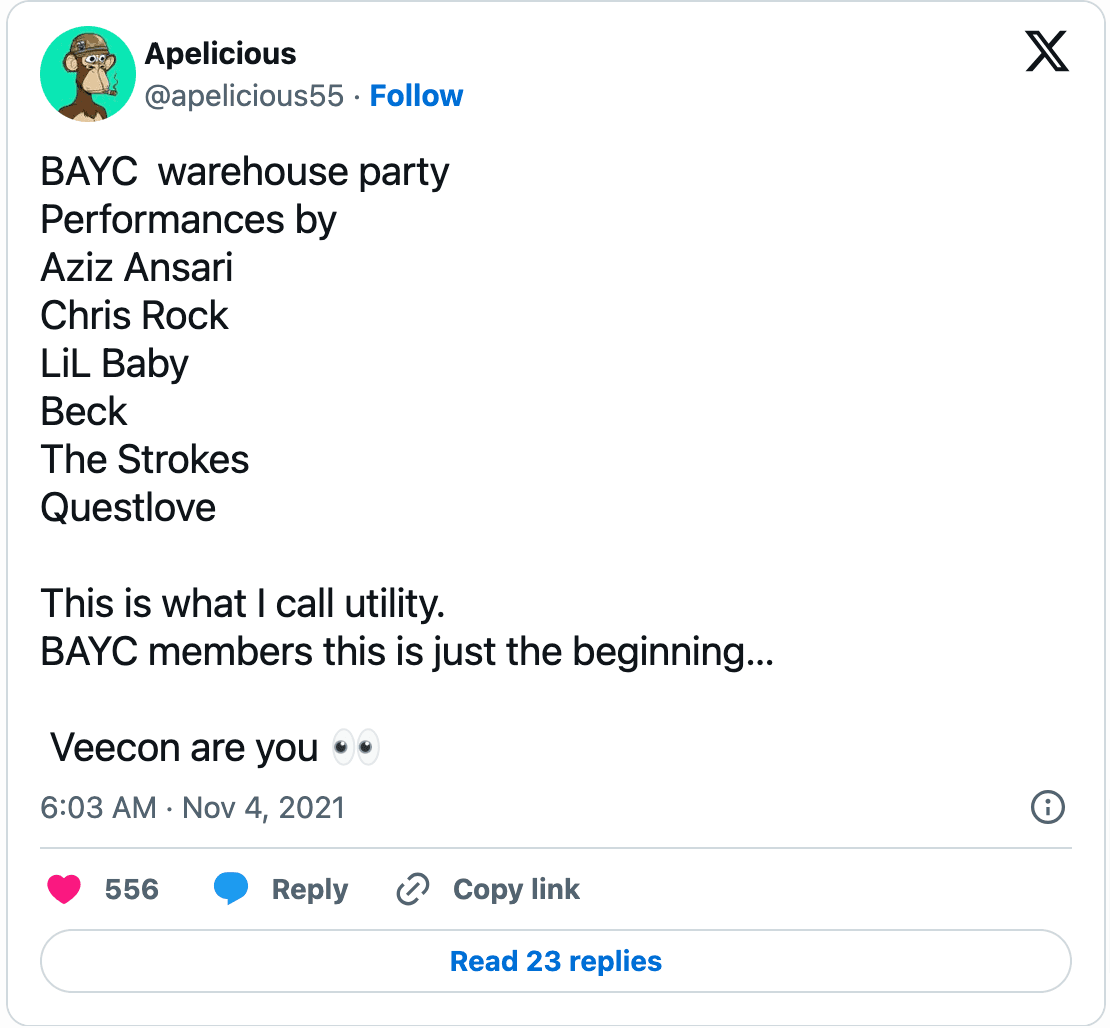Open the tweet info disclosure
Screen dimensions: 1110x1028
1047,808
